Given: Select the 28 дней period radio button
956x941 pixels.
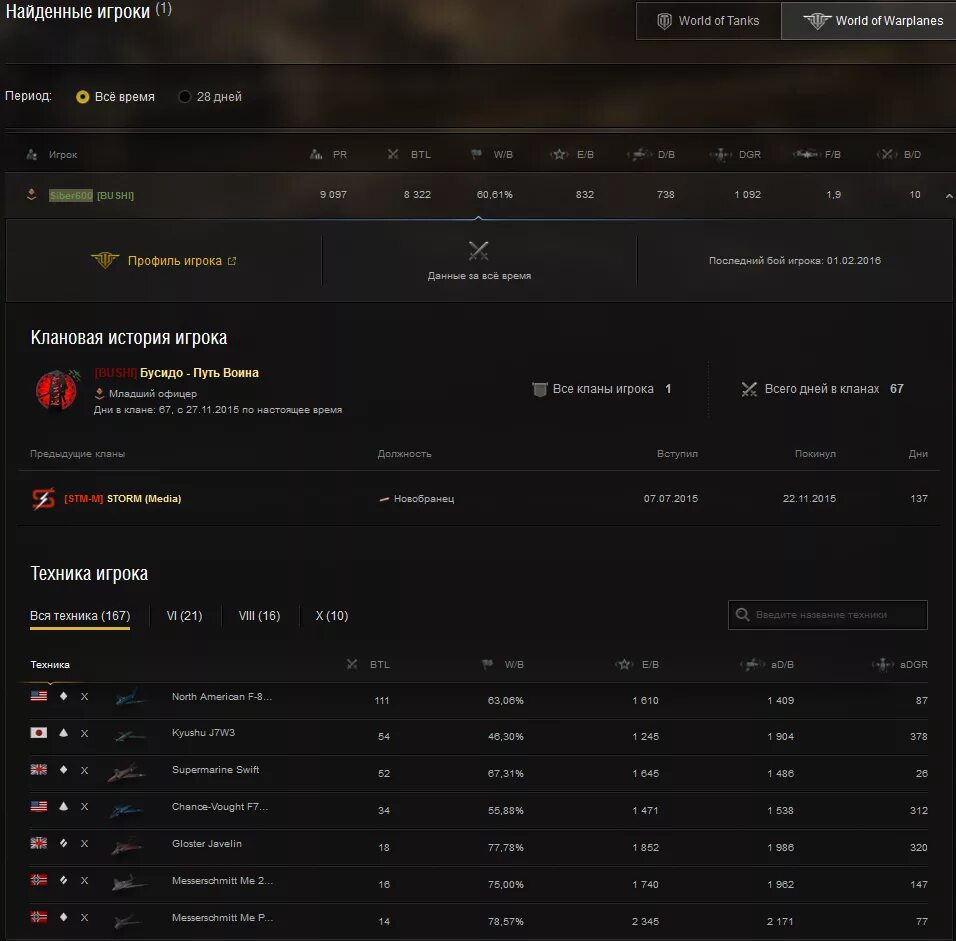Looking at the screenshot, I should 184,97.
